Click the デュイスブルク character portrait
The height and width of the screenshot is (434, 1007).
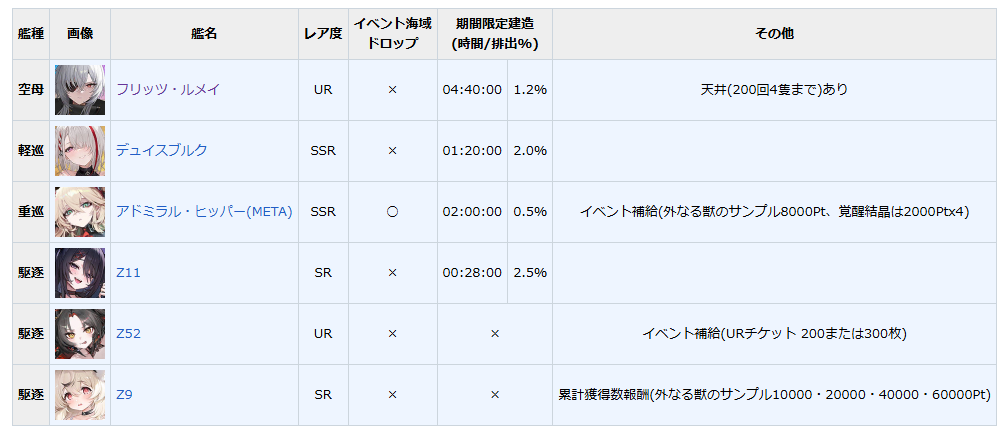80,151
